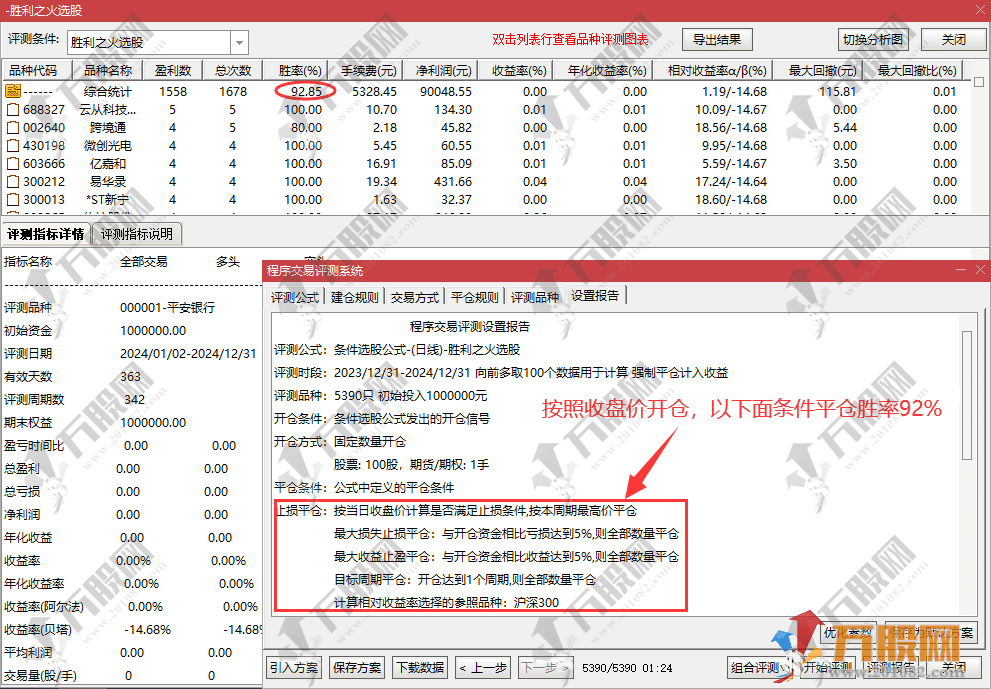Image resolution: width=991 pixels, height=689 pixels.
Task: Click the top 关闭 button in the 胜利之火选股 window
Action: [954, 40]
